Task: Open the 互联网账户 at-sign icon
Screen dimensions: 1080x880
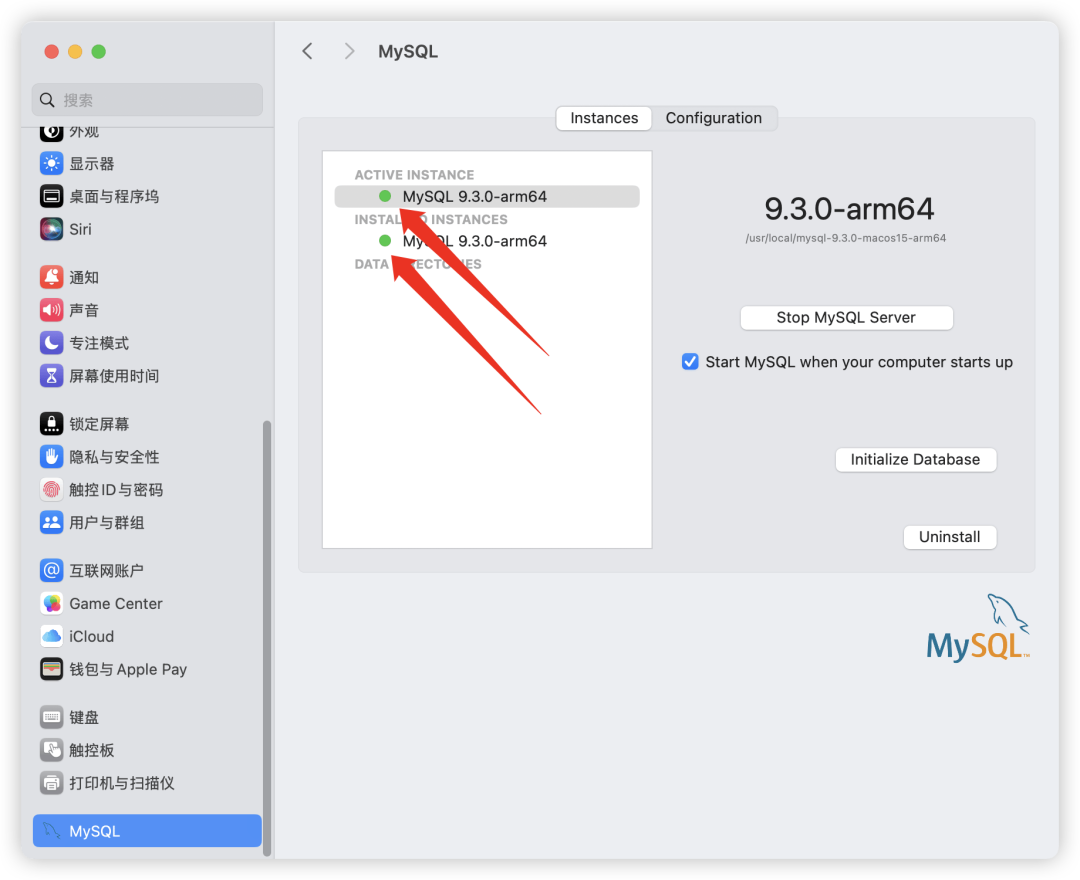Action: (x=52, y=570)
